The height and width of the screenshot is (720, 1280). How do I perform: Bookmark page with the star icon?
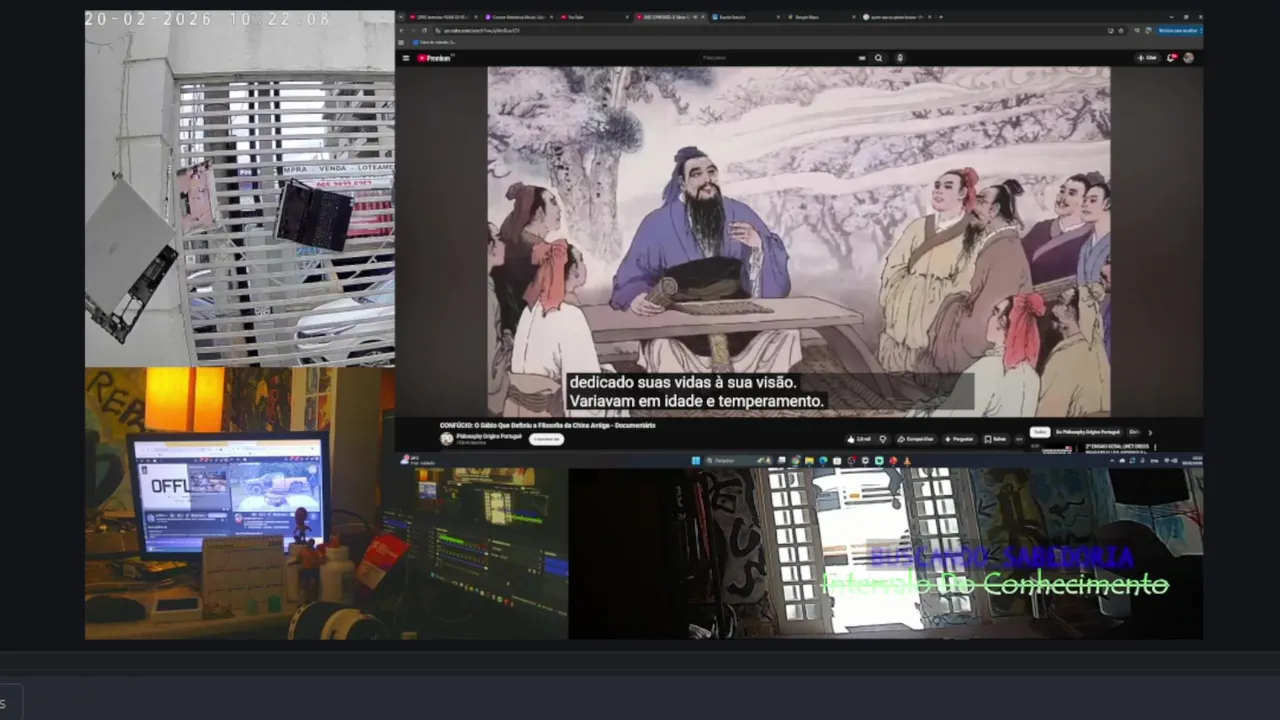click(1121, 31)
